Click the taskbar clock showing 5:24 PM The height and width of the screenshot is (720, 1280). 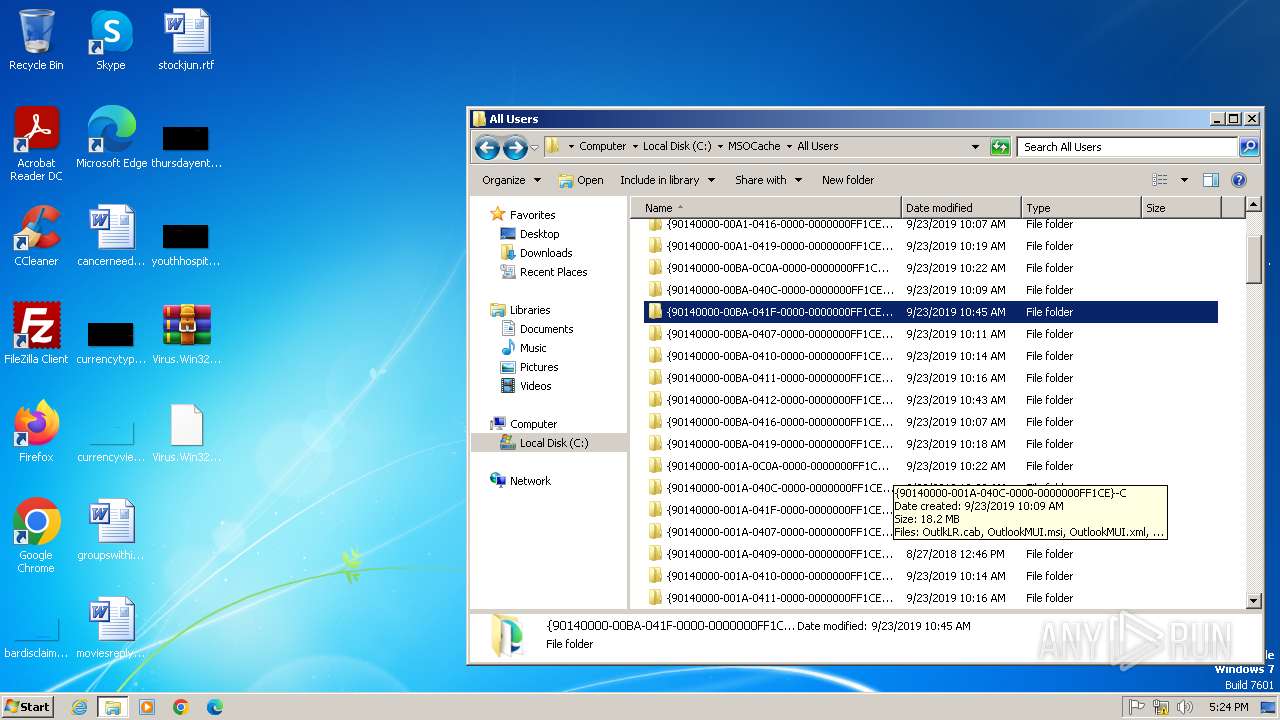[x=1228, y=707]
